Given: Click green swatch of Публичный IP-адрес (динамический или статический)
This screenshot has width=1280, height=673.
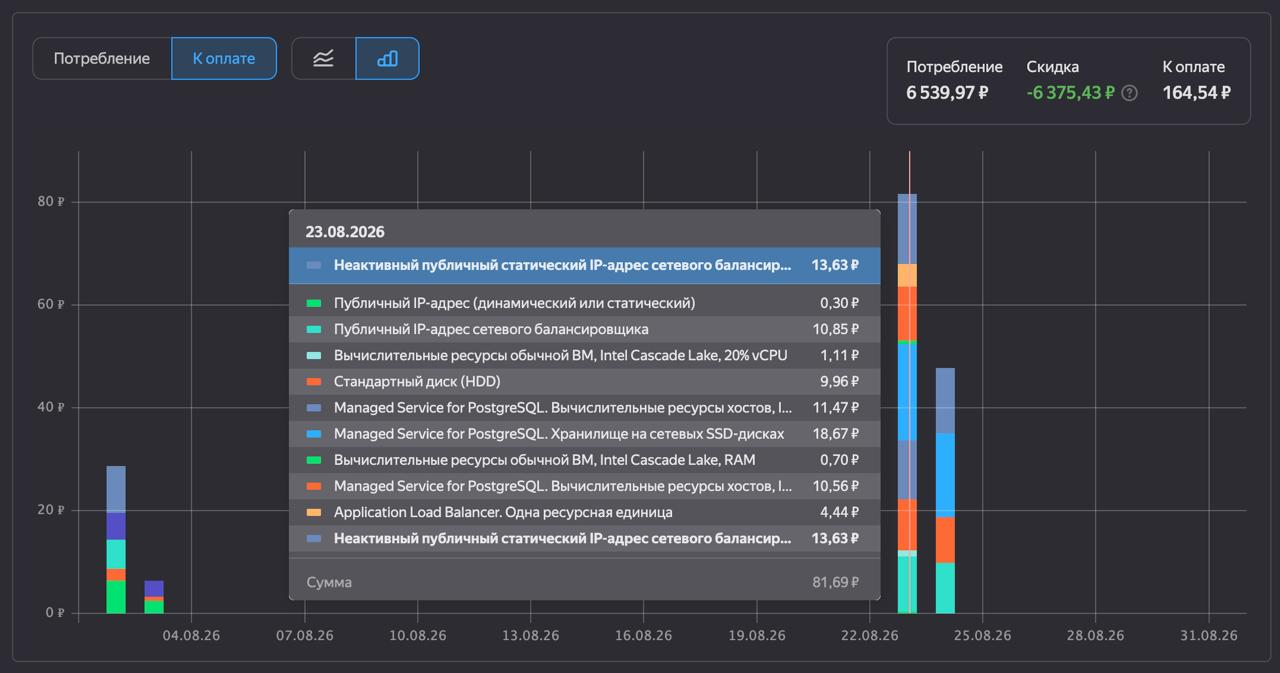Looking at the screenshot, I should (x=314, y=303).
